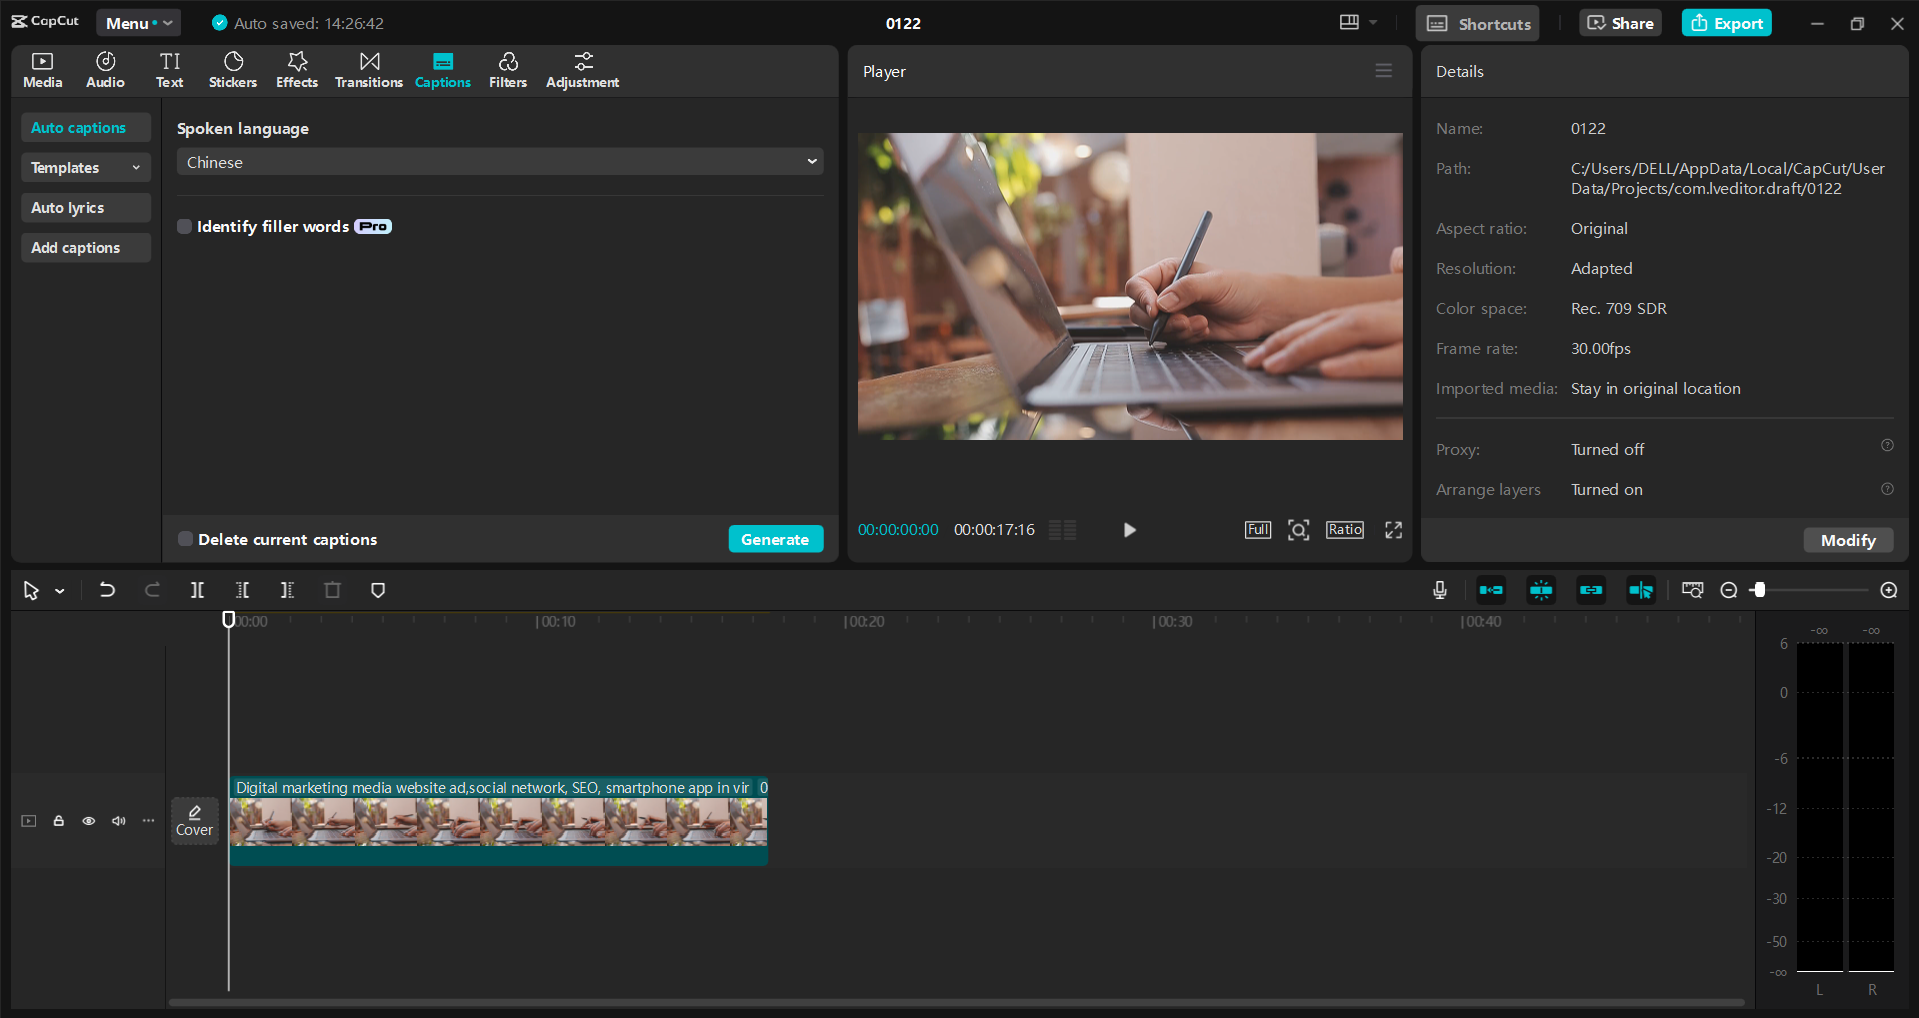Open the Menu dropdown
1919x1018 pixels.
click(137, 22)
